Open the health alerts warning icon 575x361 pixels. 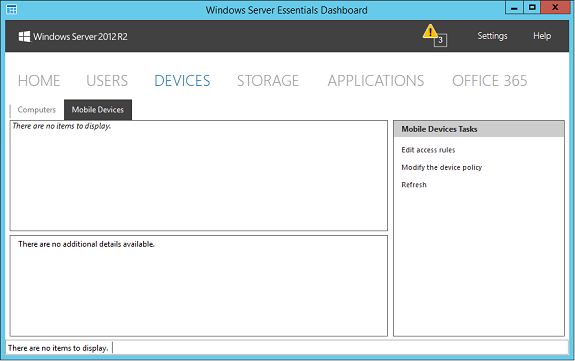(x=430, y=31)
